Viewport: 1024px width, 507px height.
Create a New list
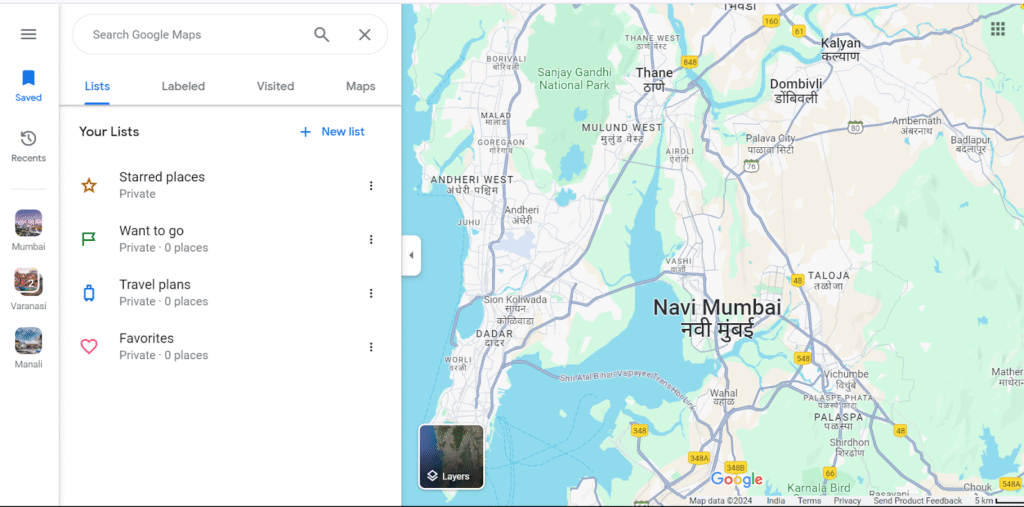[x=332, y=131]
